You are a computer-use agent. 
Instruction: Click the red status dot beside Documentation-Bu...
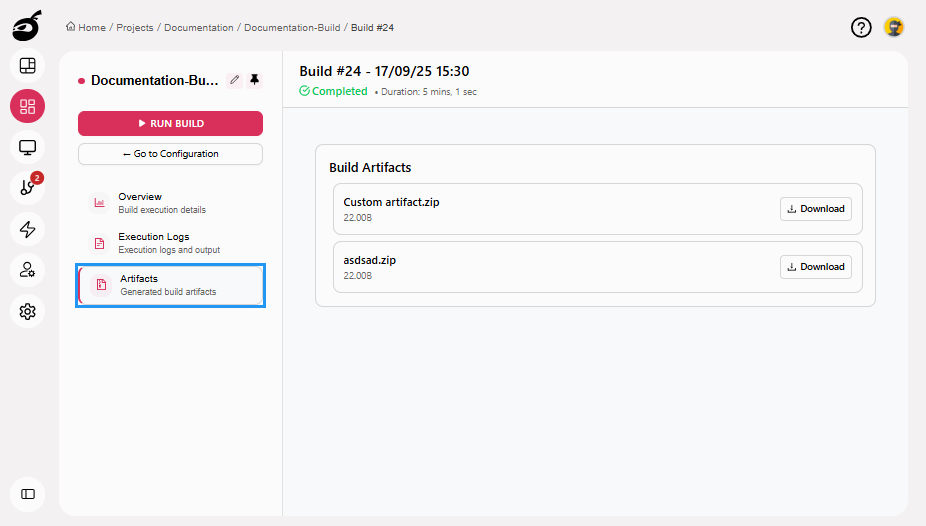pyautogui.click(x=81, y=81)
